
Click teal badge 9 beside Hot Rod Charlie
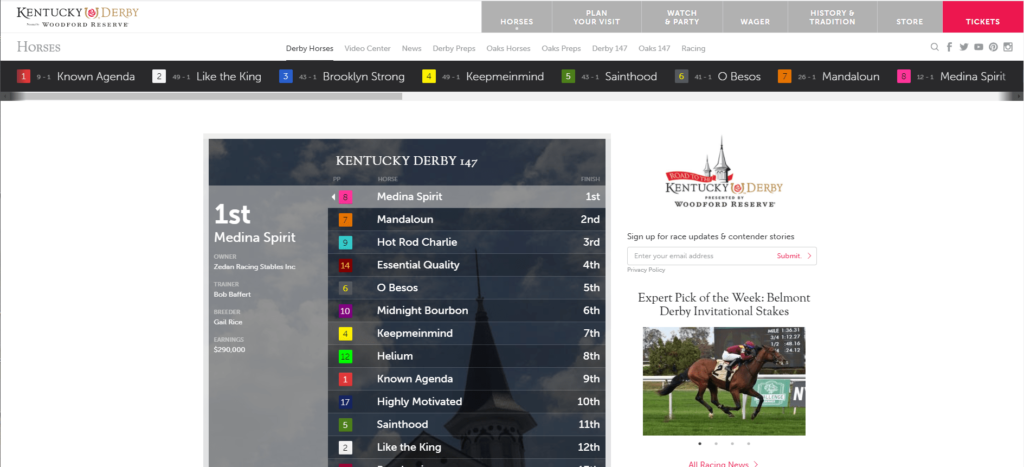(345, 242)
